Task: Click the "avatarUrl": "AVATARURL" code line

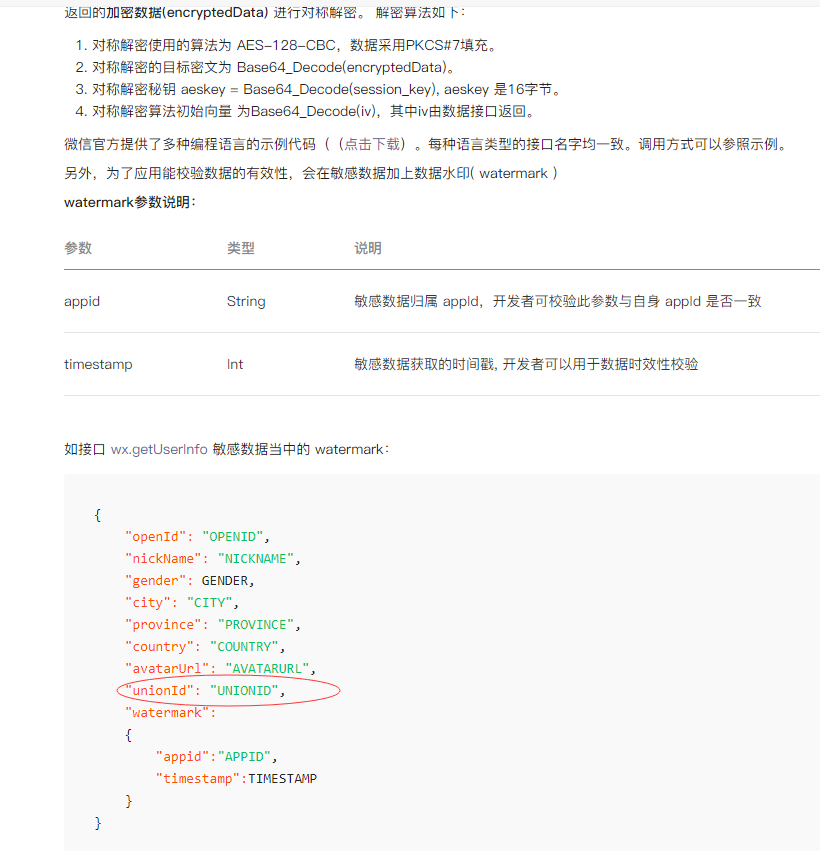Action: pyautogui.click(x=220, y=669)
